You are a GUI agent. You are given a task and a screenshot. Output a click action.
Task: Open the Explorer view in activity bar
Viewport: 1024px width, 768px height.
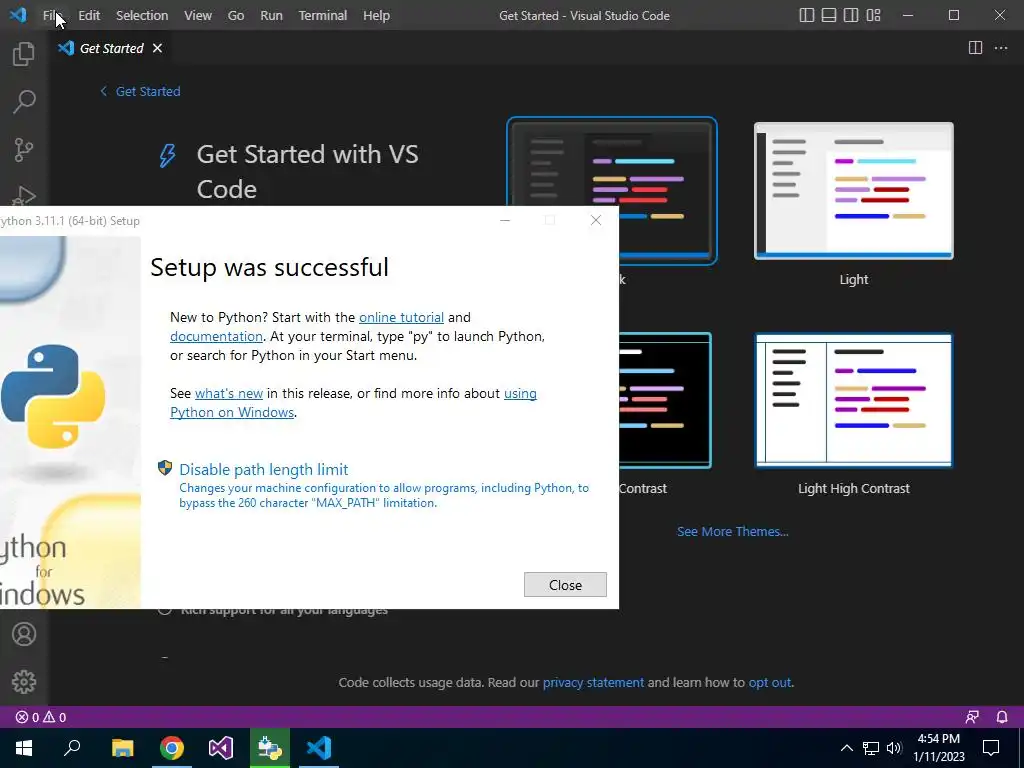[24, 54]
